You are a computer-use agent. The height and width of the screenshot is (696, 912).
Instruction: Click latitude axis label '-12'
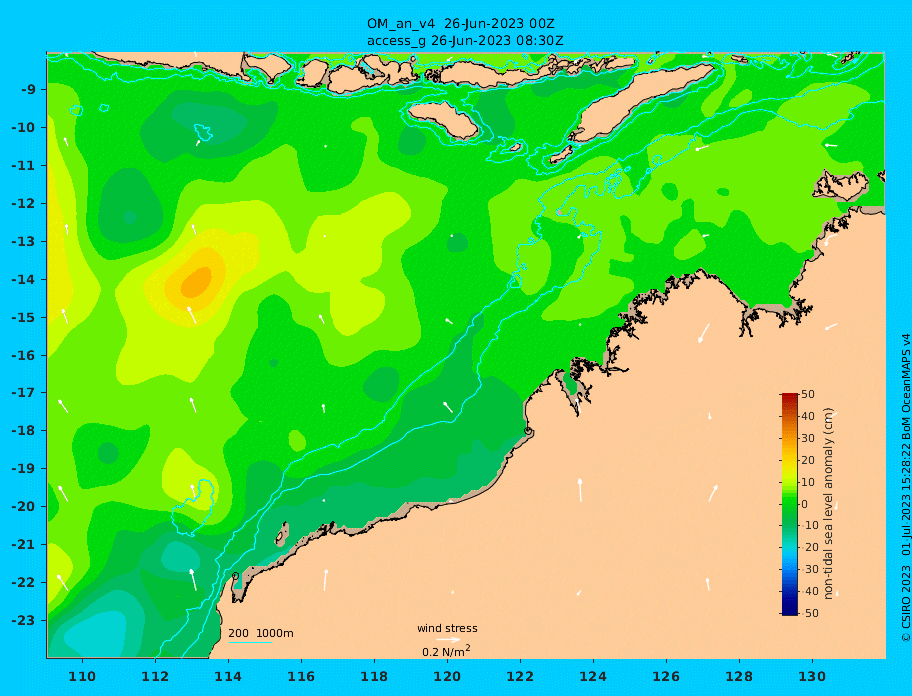pos(24,204)
